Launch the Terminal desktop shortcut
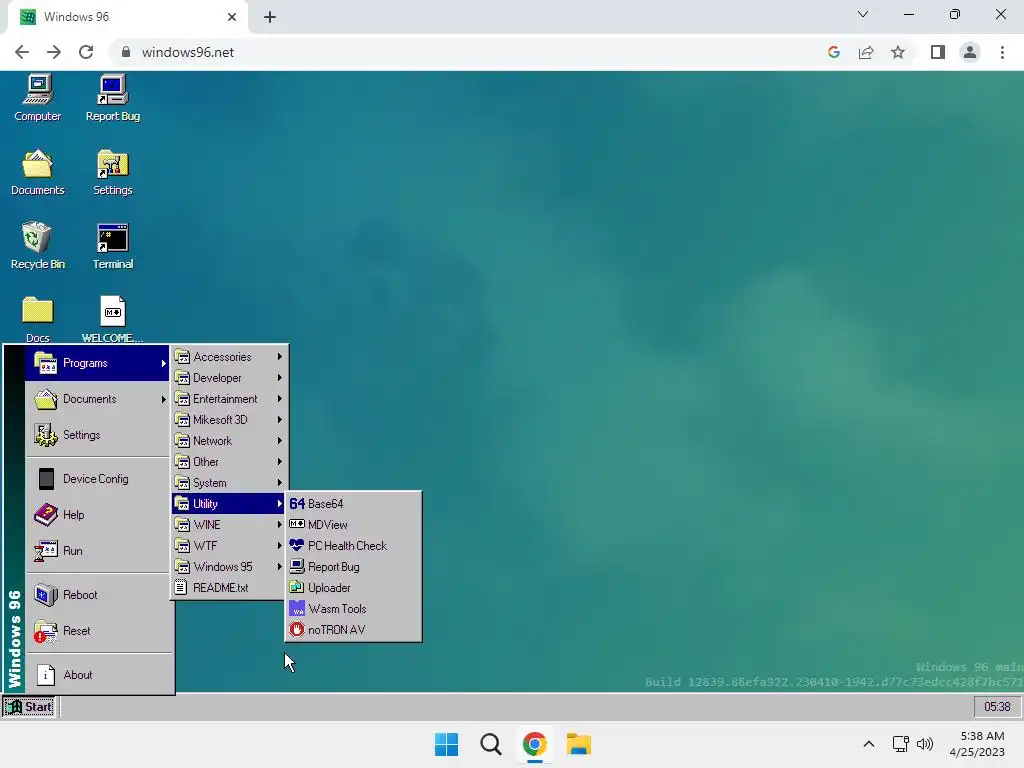 click(x=112, y=246)
